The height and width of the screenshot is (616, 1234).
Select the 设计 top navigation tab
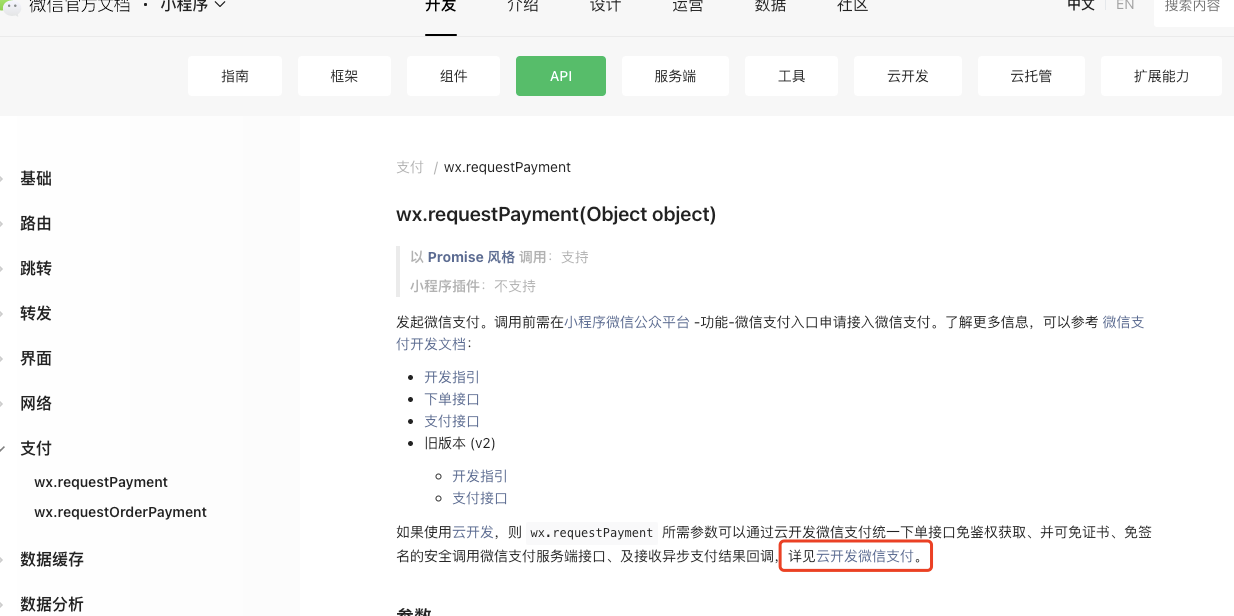pyautogui.click(x=605, y=6)
